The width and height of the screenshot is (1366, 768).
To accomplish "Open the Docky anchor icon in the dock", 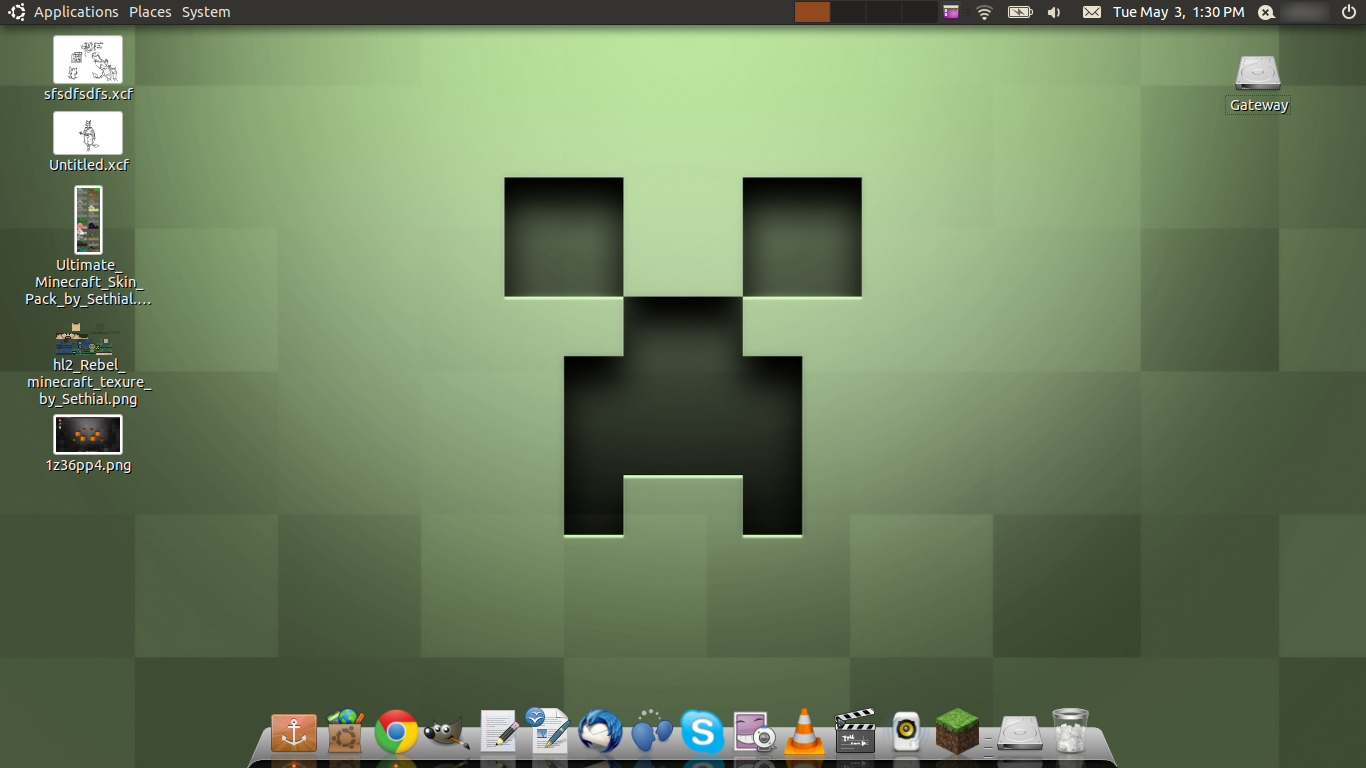I will click(x=294, y=733).
